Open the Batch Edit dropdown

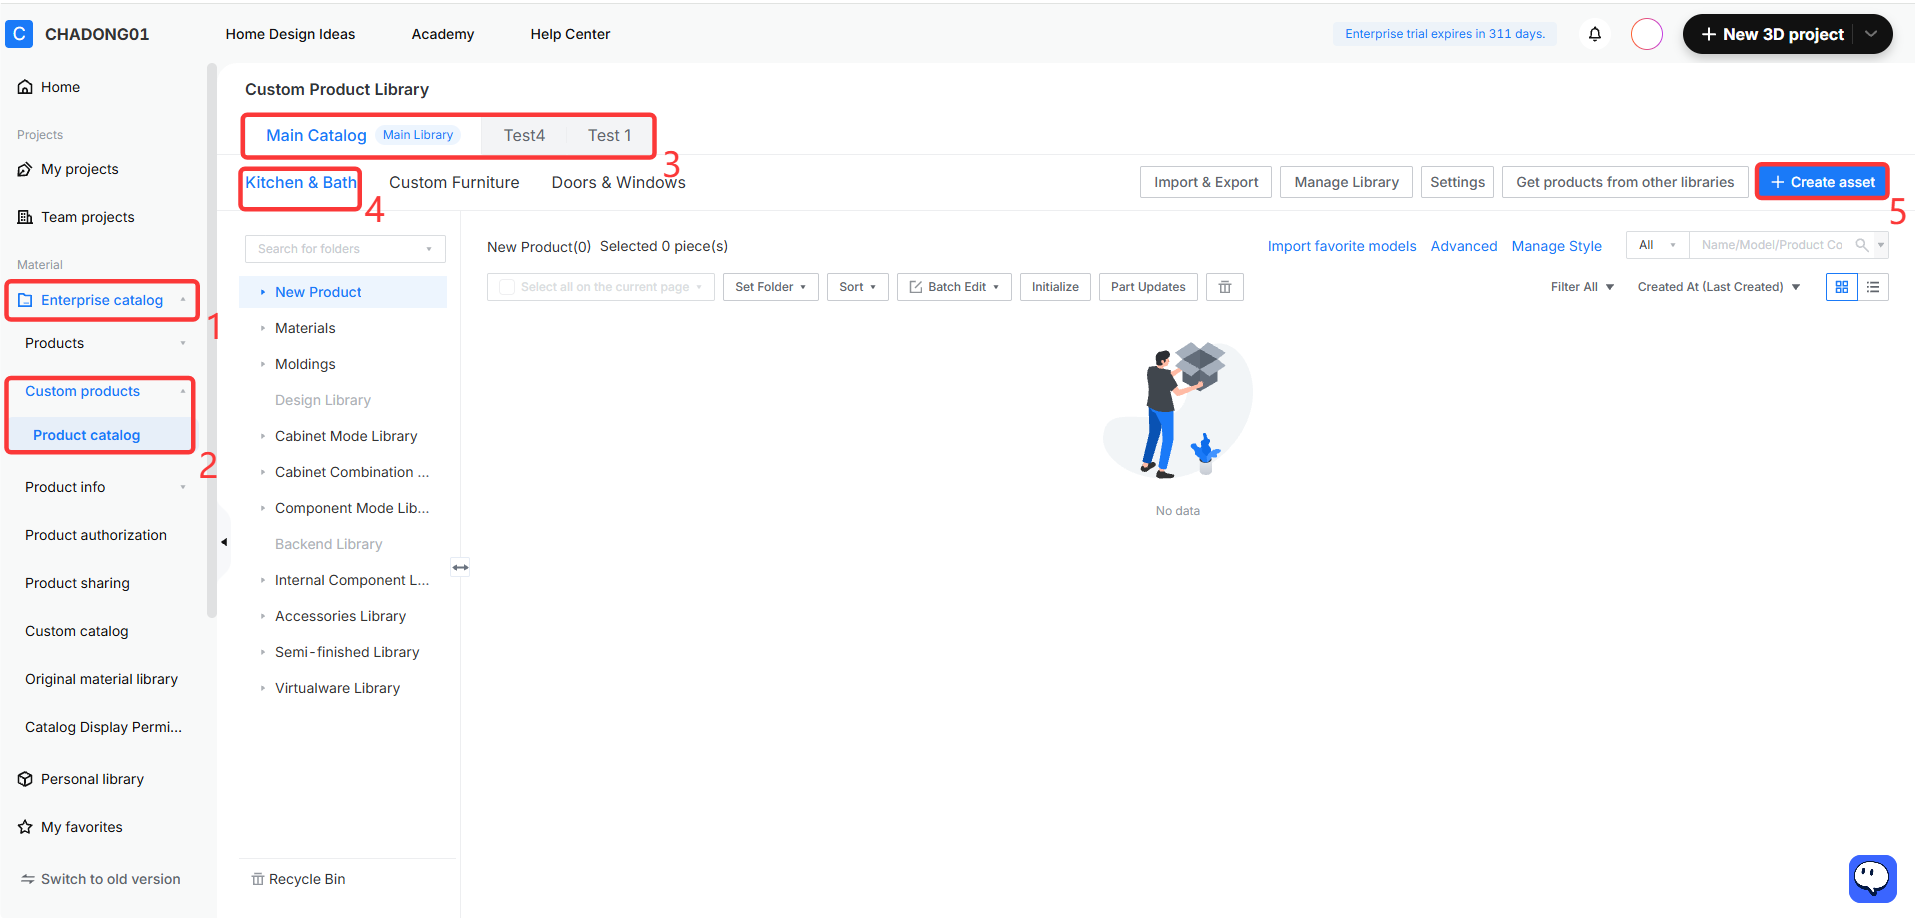click(x=954, y=287)
